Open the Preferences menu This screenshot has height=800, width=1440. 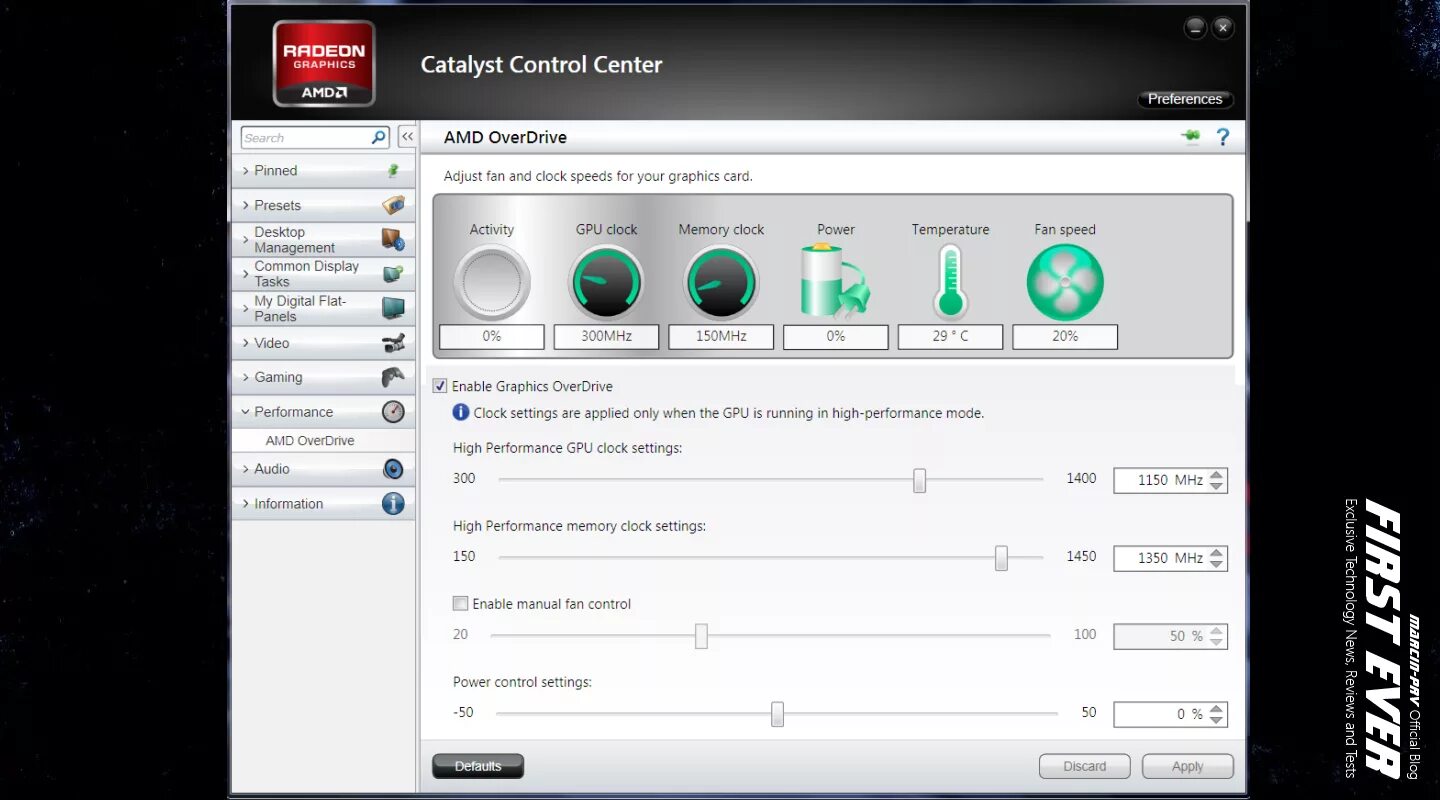(1185, 99)
